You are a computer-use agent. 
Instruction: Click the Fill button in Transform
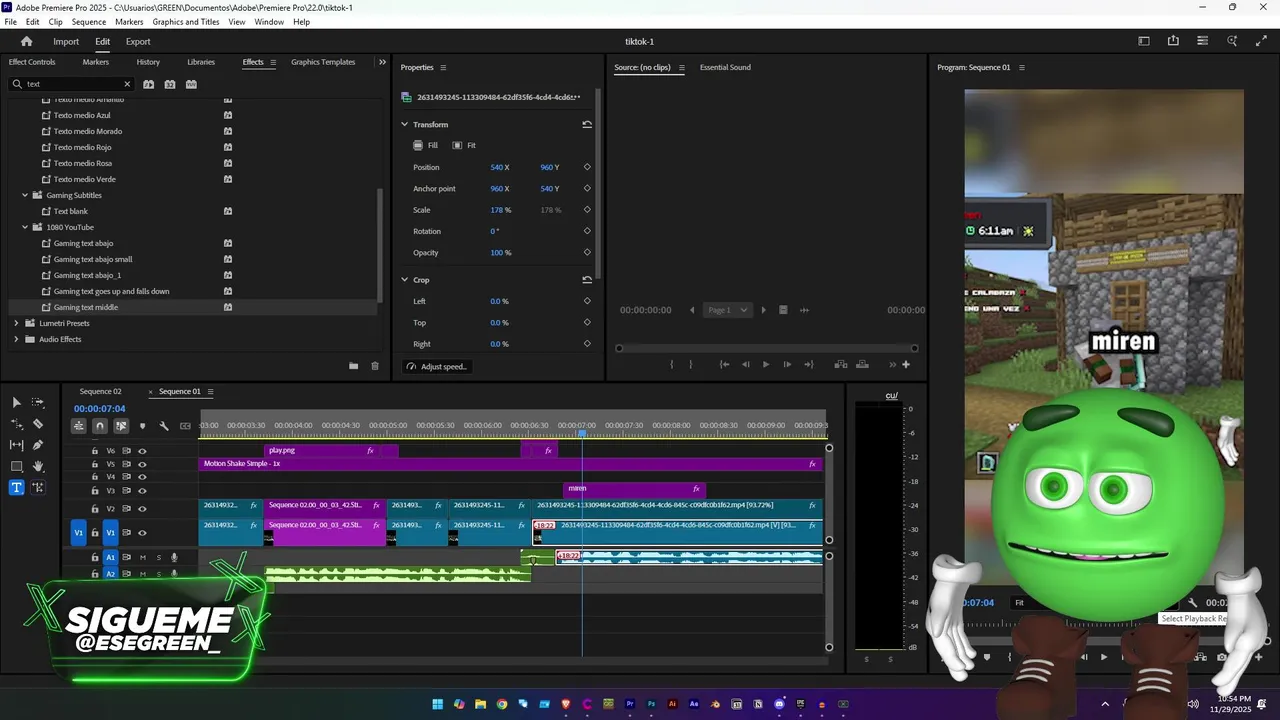(426, 145)
